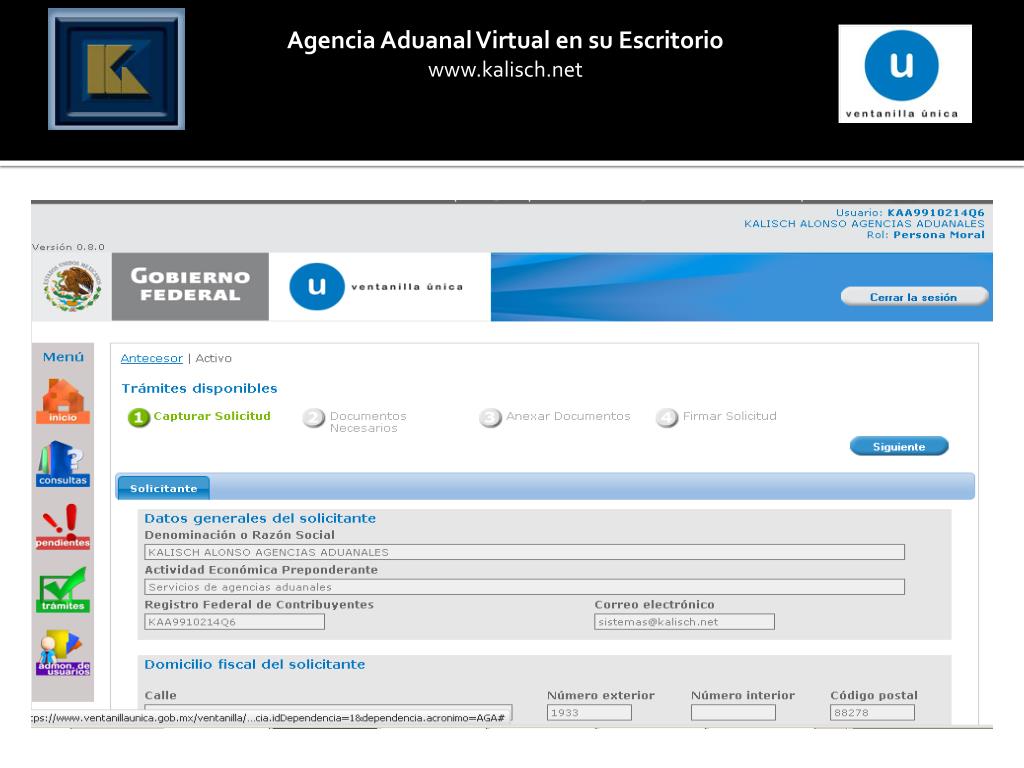Image resolution: width=1024 pixels, height=768 pixels.
Task: Click the Kalisch K logo in the header
Action: point(116,69)
